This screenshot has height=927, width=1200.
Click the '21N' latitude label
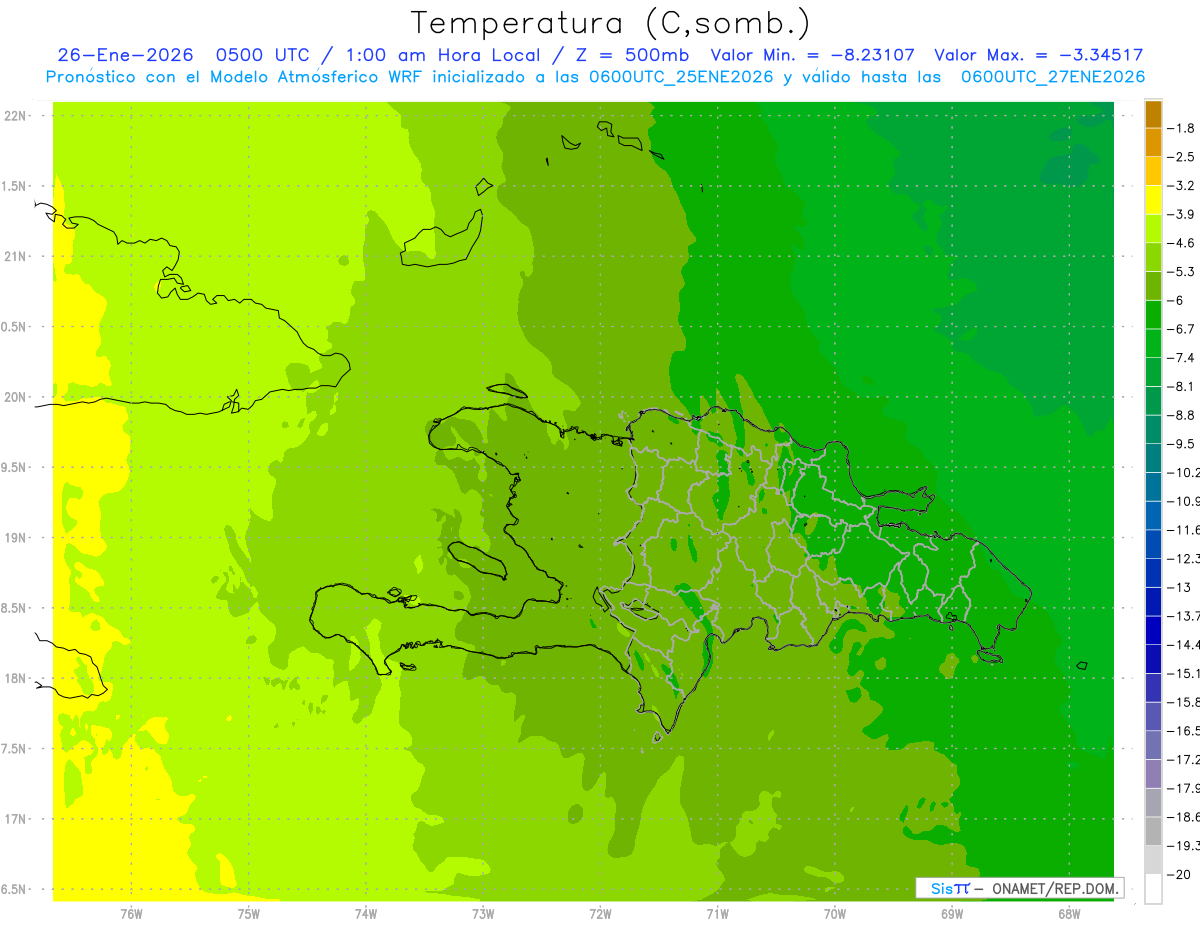coord(15,257)
